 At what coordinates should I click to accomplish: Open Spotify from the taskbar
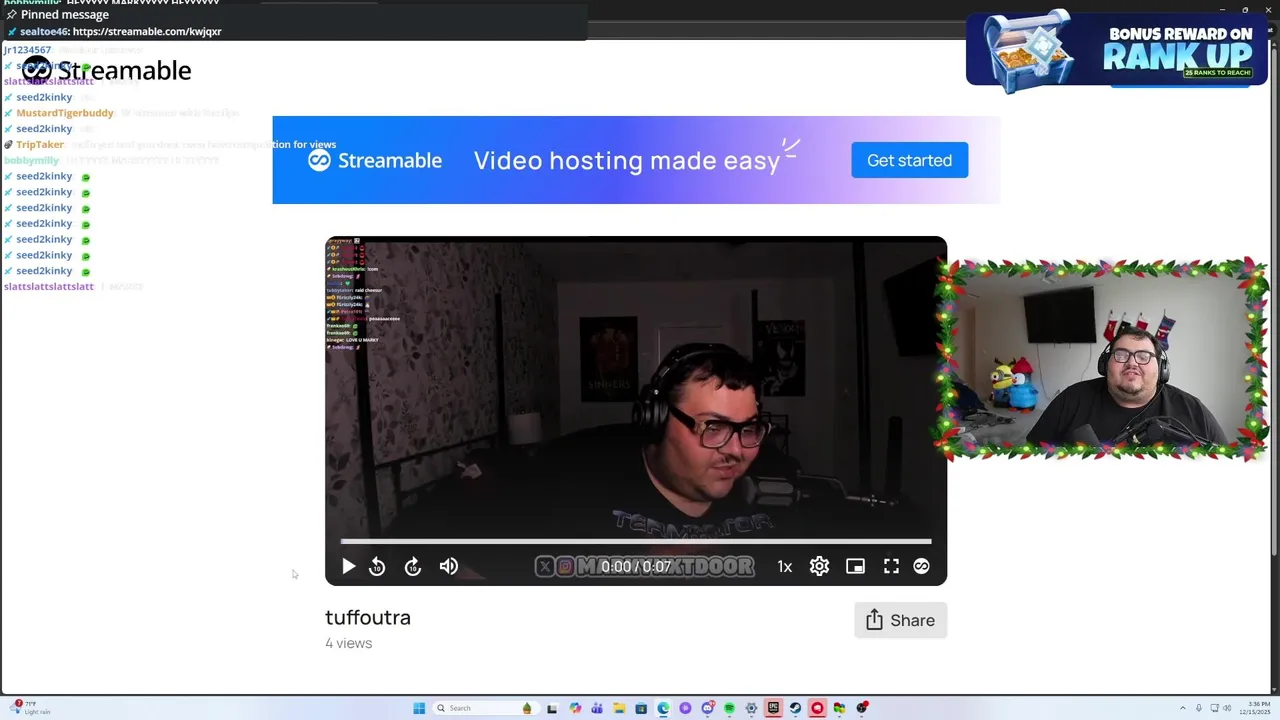tap(729, 708)
